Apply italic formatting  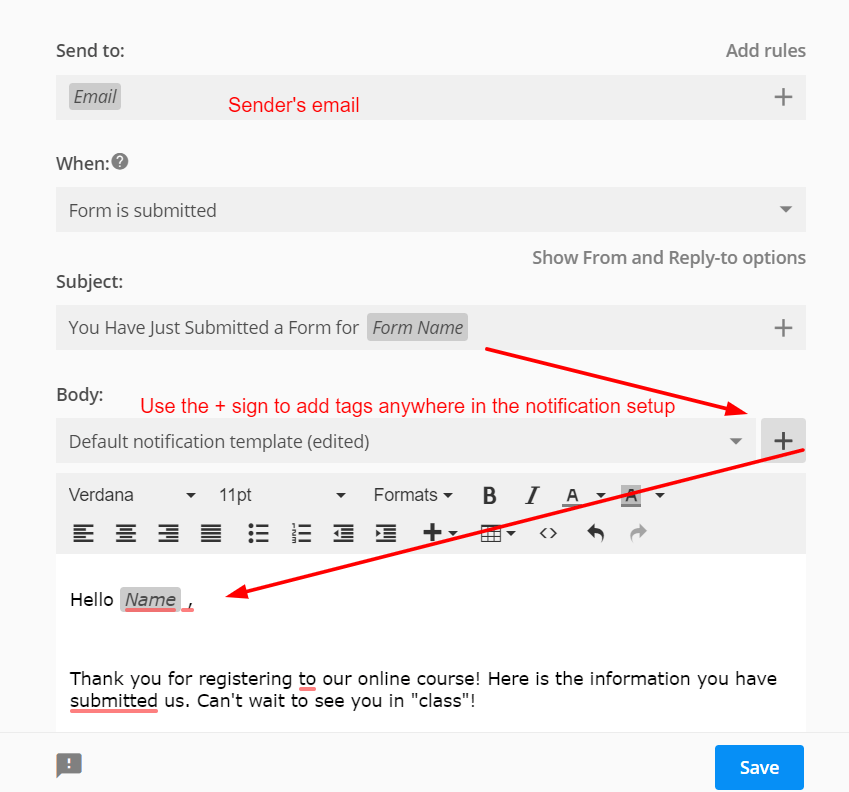tap(531, 495)
